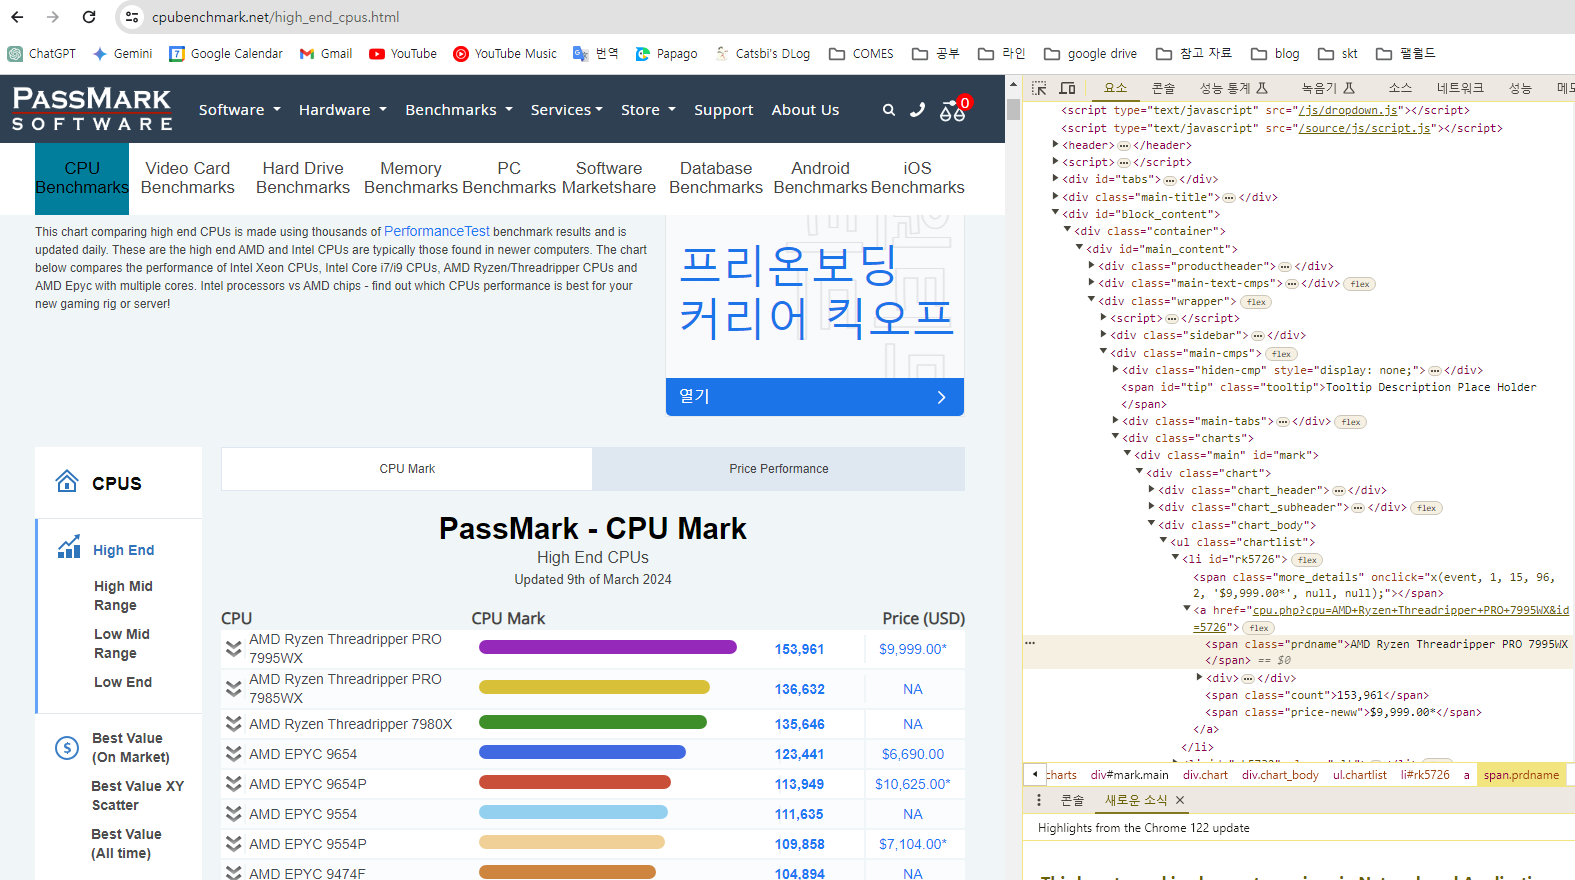Switch to the DevTools 콘솔 top tab
The width and height of the screenshot is (1575, 880).
(1163, 88)
